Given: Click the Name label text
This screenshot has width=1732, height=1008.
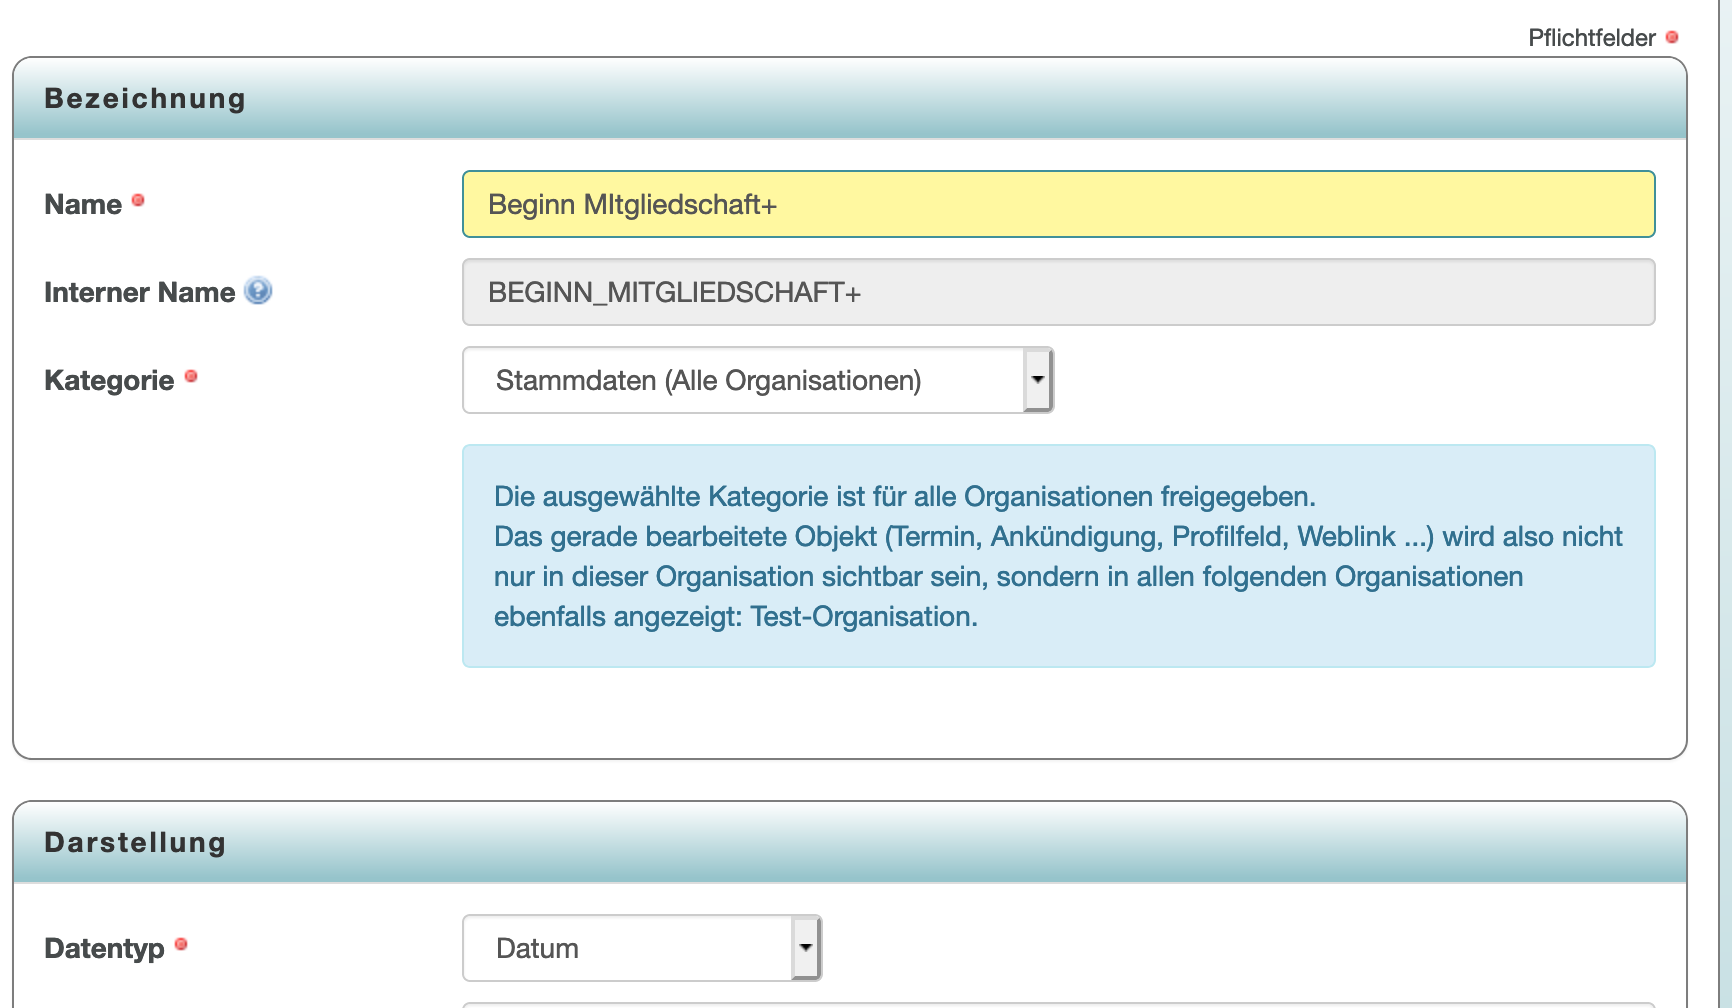Looking at the screenshot, I should 82,203.
